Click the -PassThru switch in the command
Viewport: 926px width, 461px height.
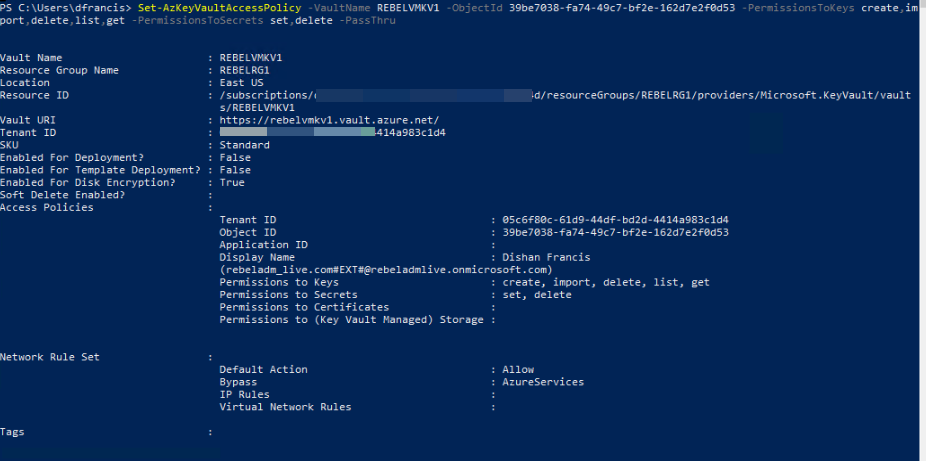(369, 20)
